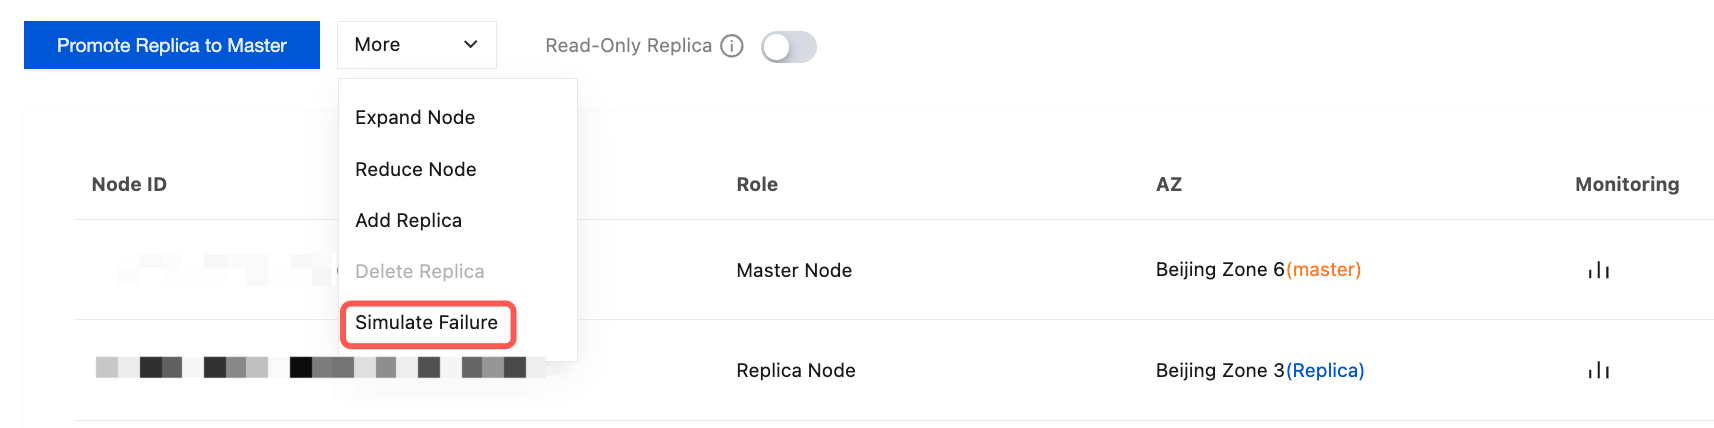Click the Replica Node role cell
This screenshot has height=428, width=1714.
[x=795, y=370]
